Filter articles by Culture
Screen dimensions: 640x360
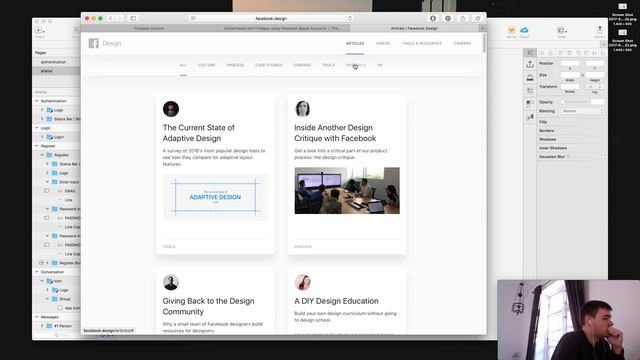pos(207,65)
